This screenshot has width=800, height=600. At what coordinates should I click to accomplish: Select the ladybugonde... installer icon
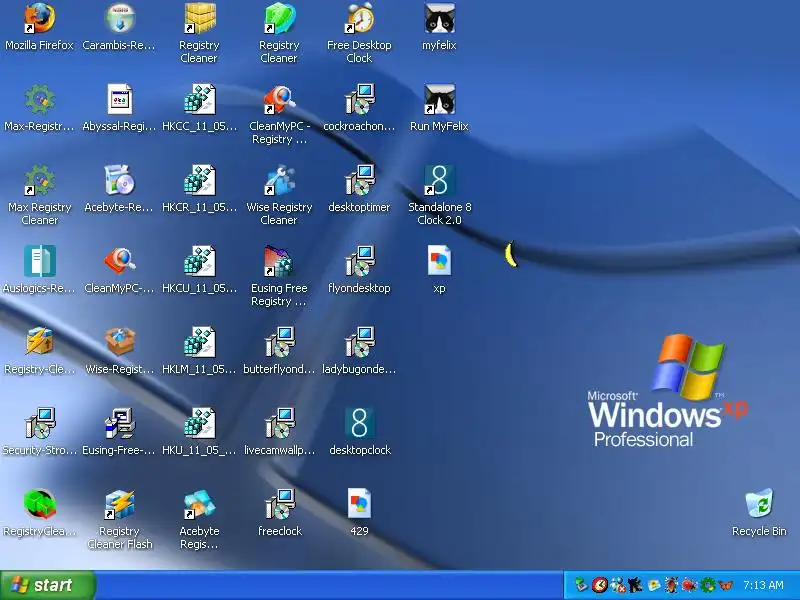tap(359, 342)
